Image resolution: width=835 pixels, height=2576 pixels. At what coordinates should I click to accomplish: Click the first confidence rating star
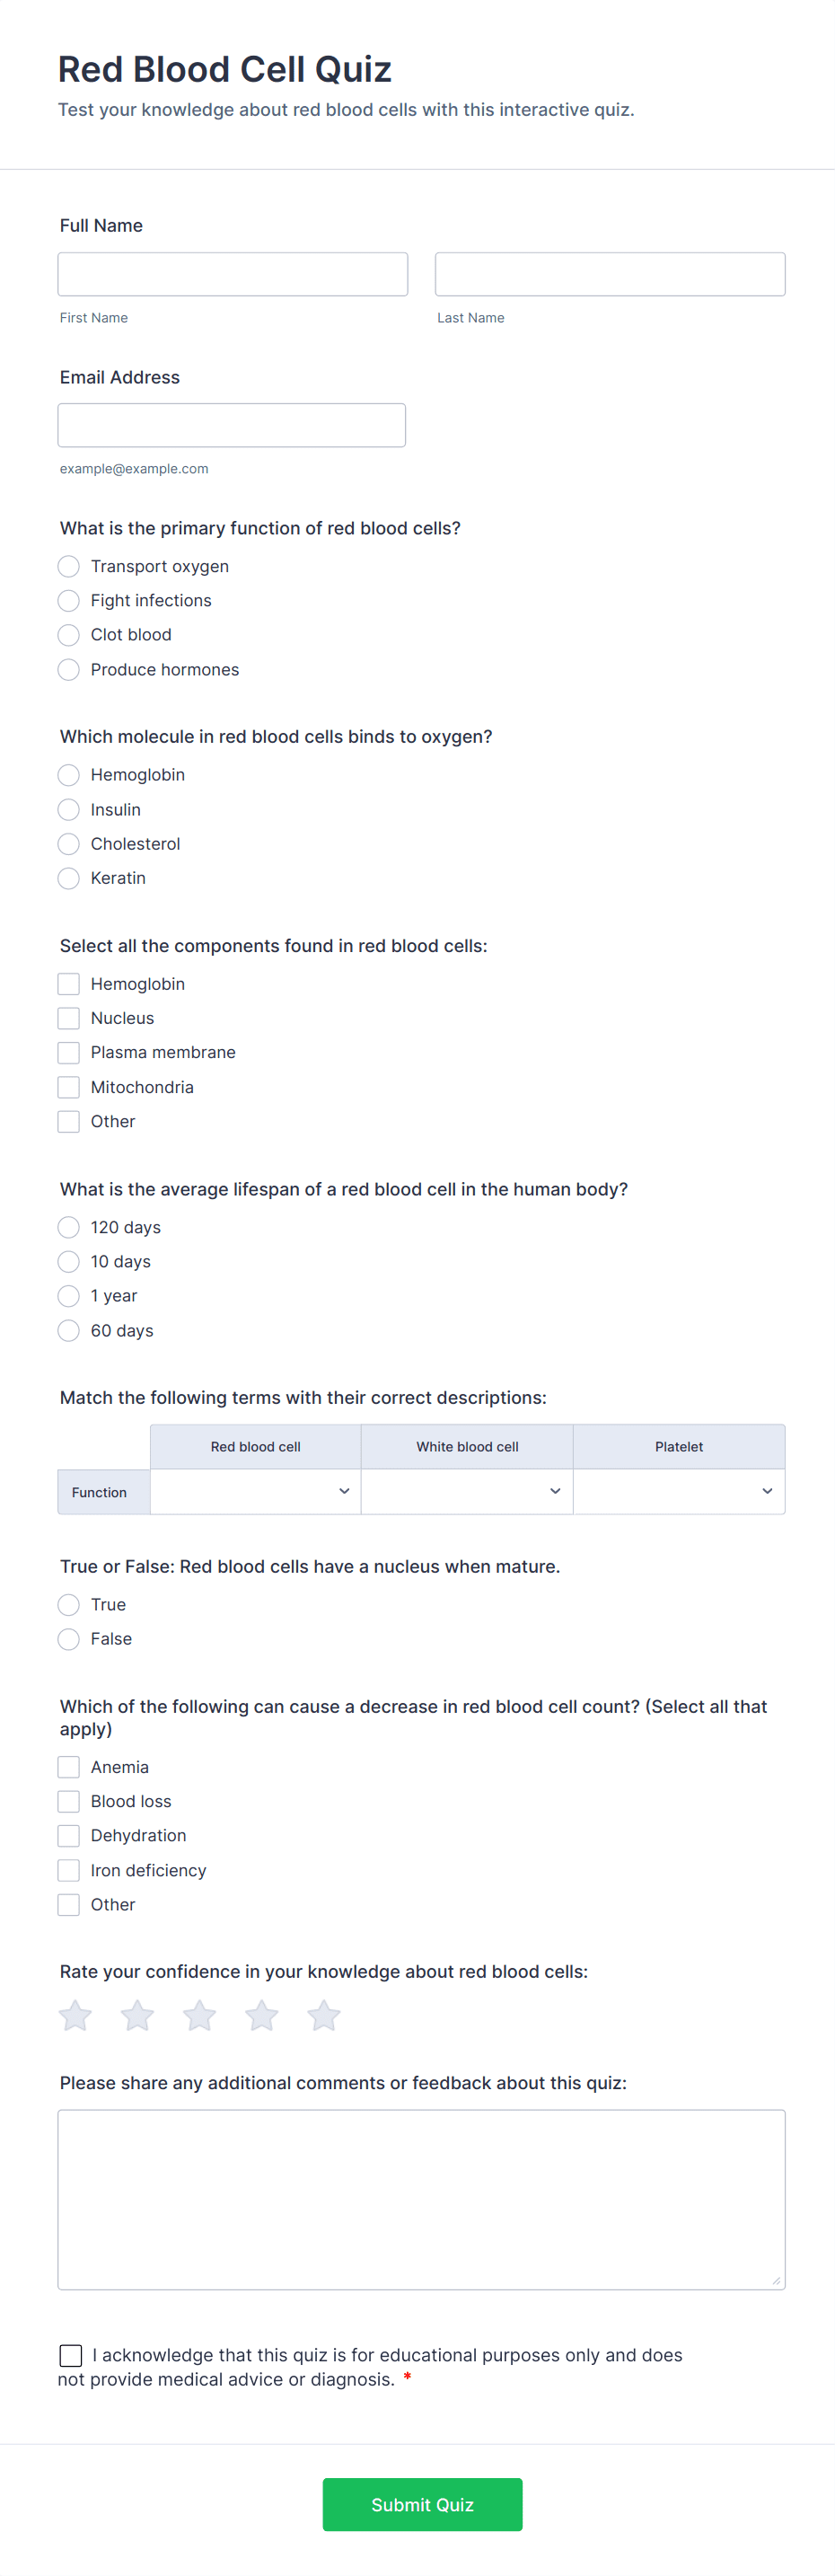76,2015
